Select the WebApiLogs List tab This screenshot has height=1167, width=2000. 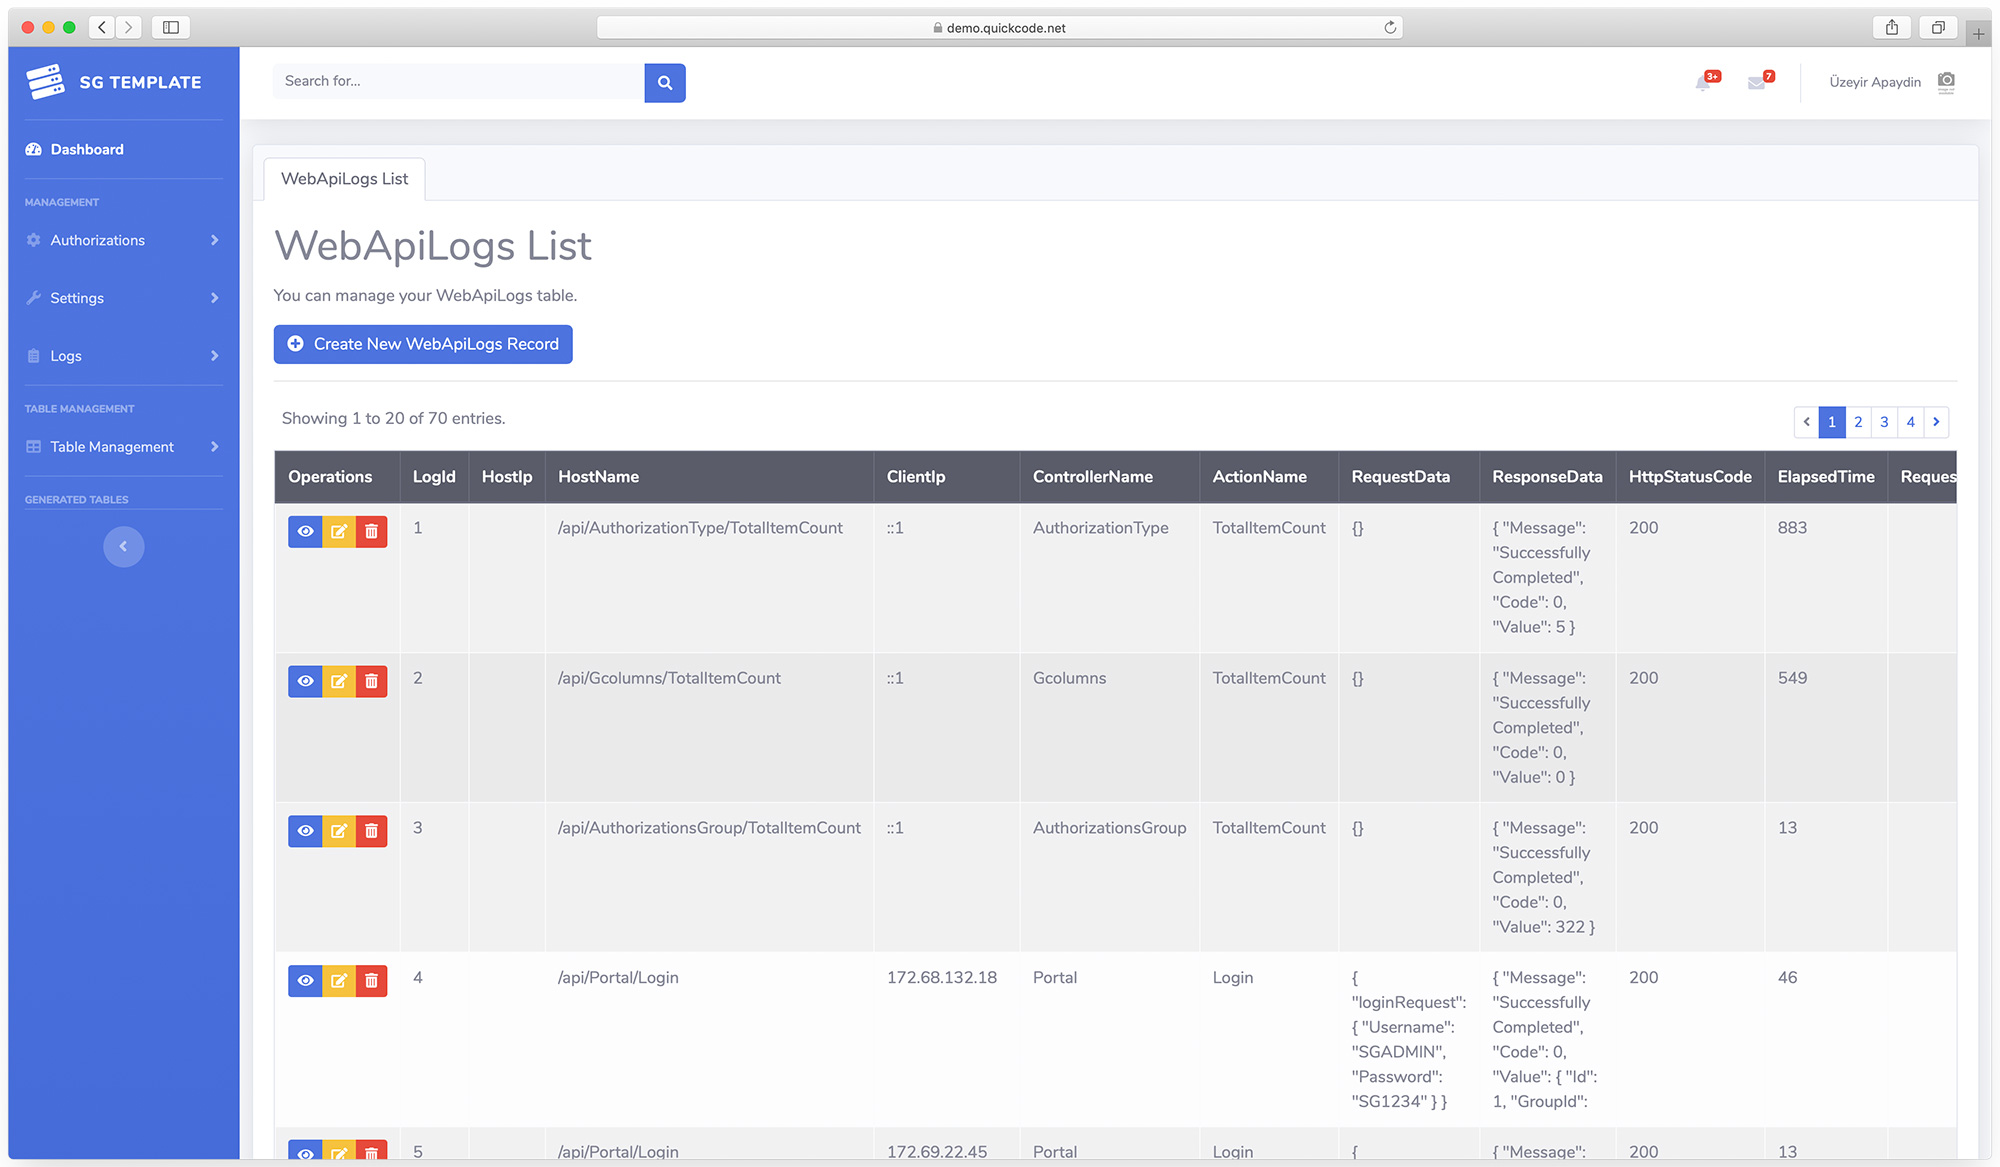pos(344,179)
